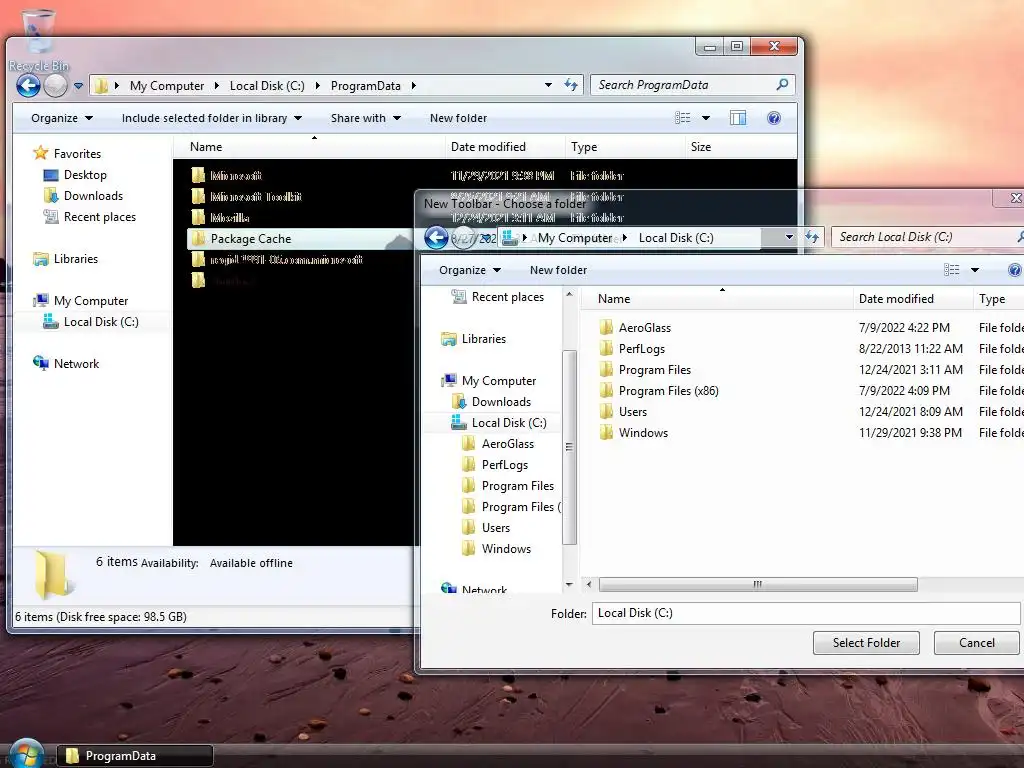Image resolution: width=1024 pixels, height=768 pixels.
Task: Toggle the preview pane icon
Action: pos(738,118)
